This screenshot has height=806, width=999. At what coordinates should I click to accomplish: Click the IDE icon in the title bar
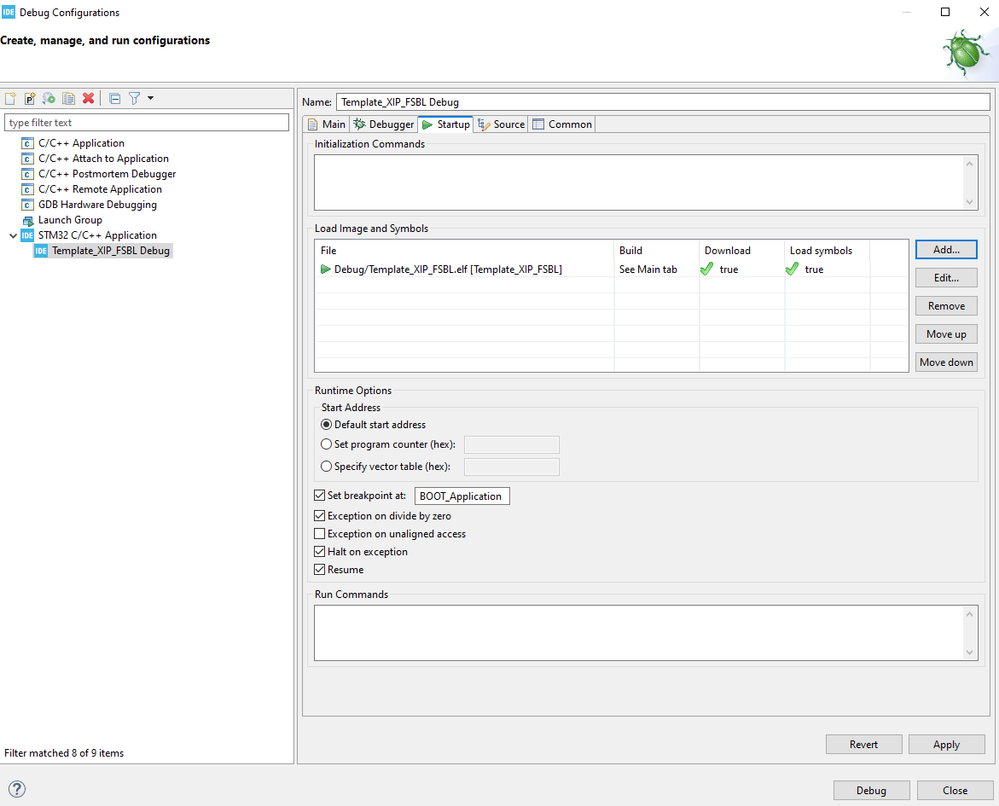pos(8,12)
